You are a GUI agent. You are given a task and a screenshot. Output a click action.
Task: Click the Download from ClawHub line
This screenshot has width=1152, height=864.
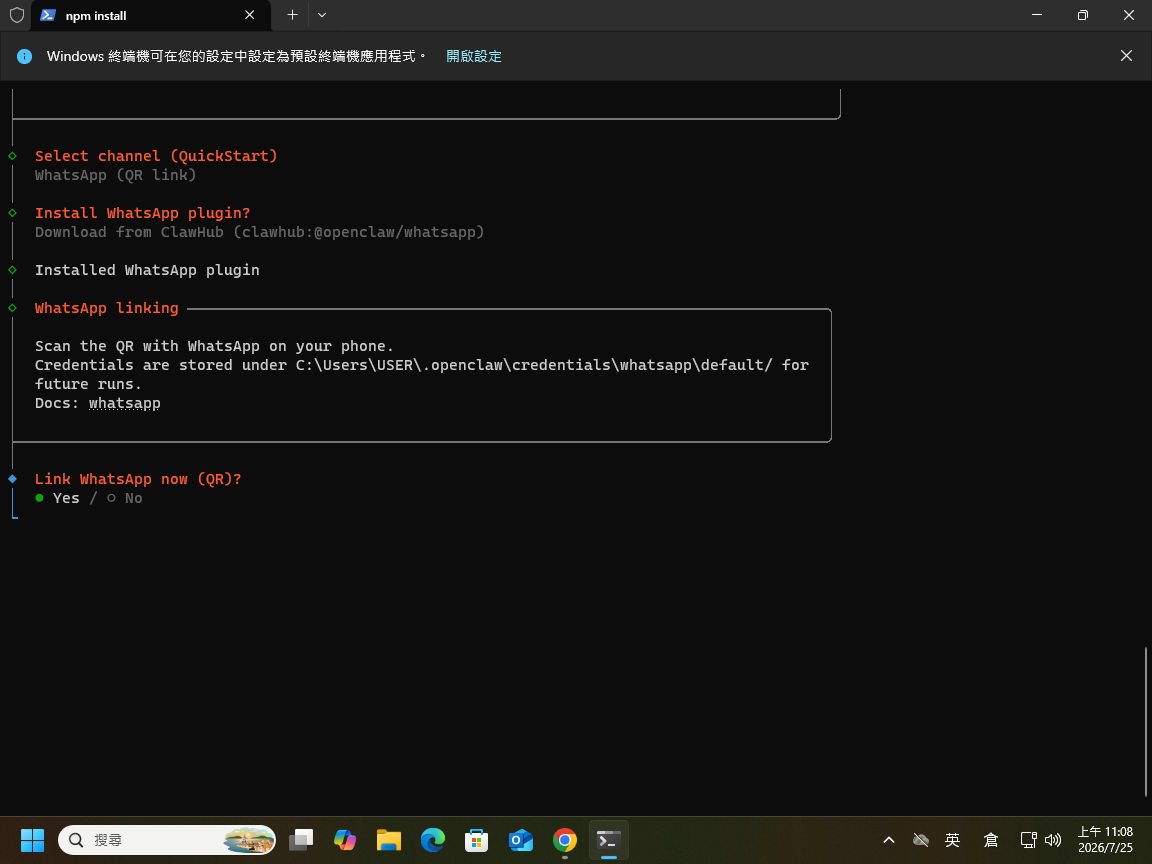[259, 232]
